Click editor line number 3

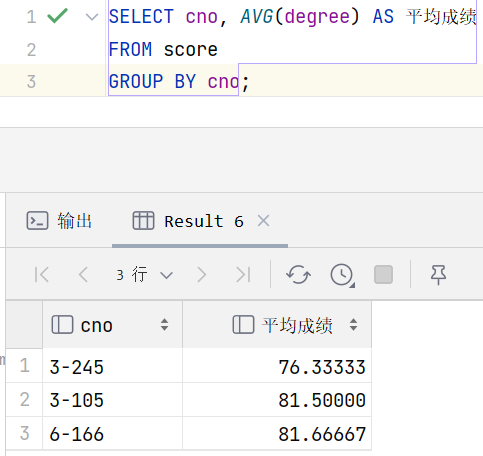[31, 82]
